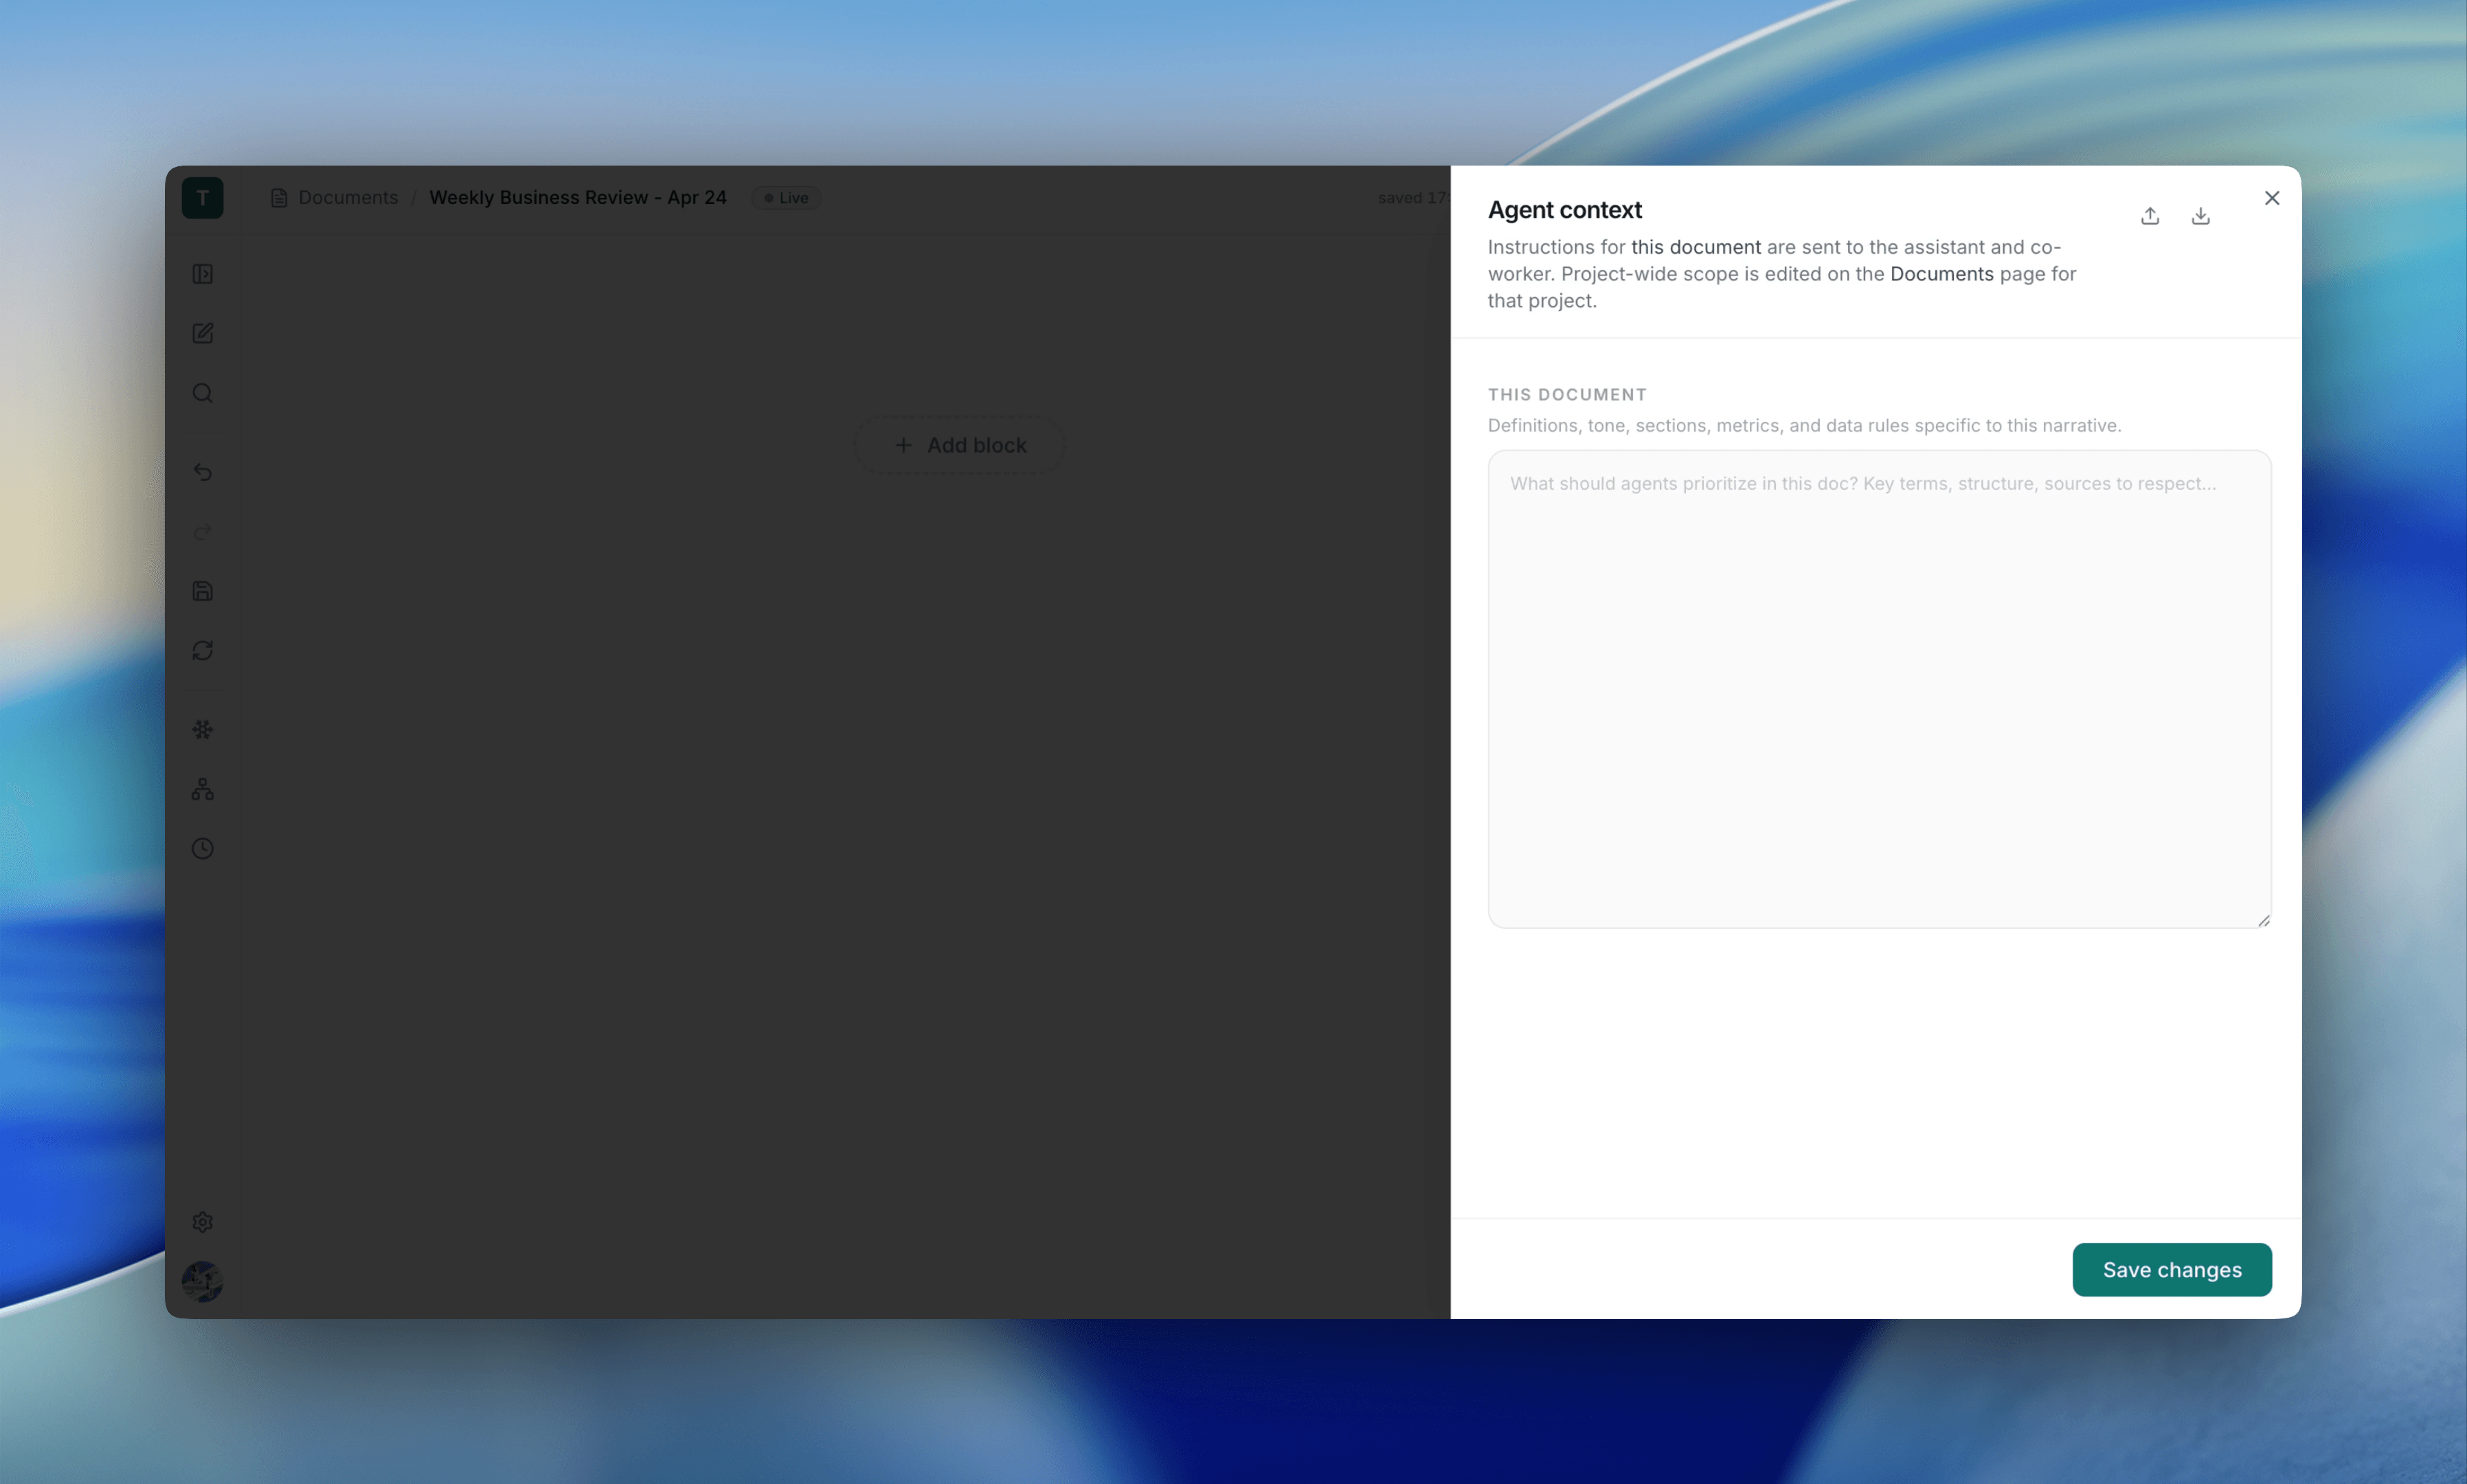Save document via floppy disk icon
This screenshot has height=1484, width=2467.
(202, 591)
